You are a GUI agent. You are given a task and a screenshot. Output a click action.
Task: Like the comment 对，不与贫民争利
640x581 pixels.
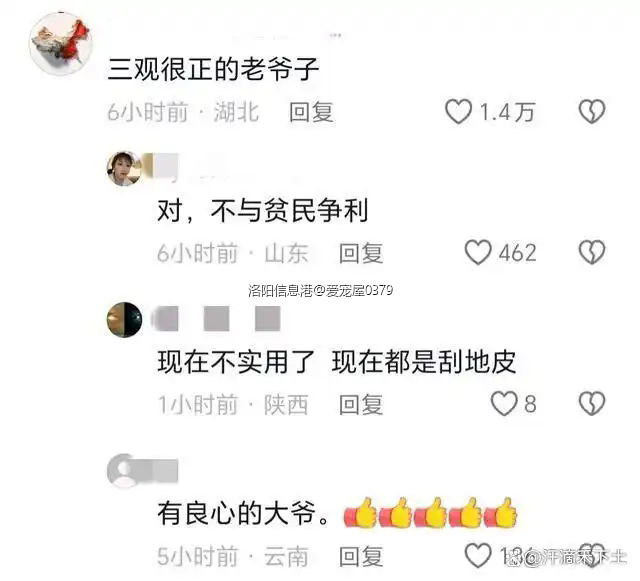pyautogui.click(x=478, y=252)
